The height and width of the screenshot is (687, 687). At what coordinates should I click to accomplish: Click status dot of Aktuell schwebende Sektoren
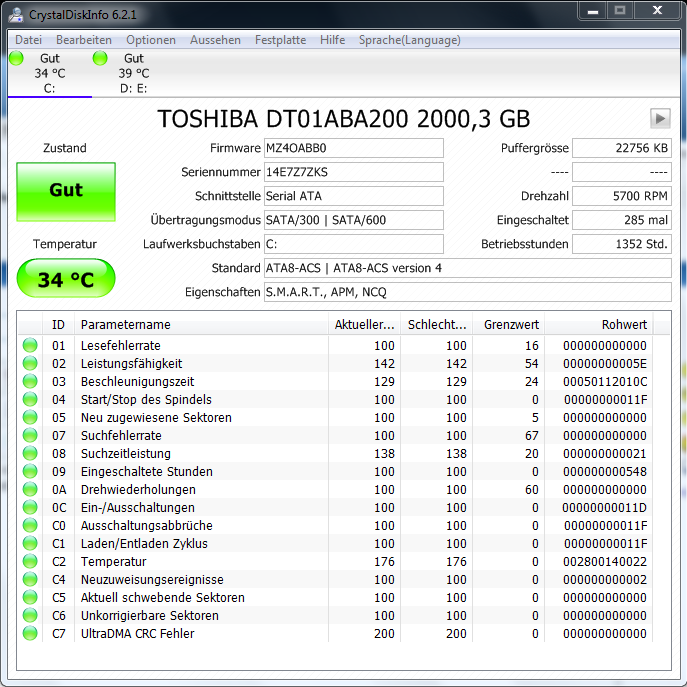[30, 597]
